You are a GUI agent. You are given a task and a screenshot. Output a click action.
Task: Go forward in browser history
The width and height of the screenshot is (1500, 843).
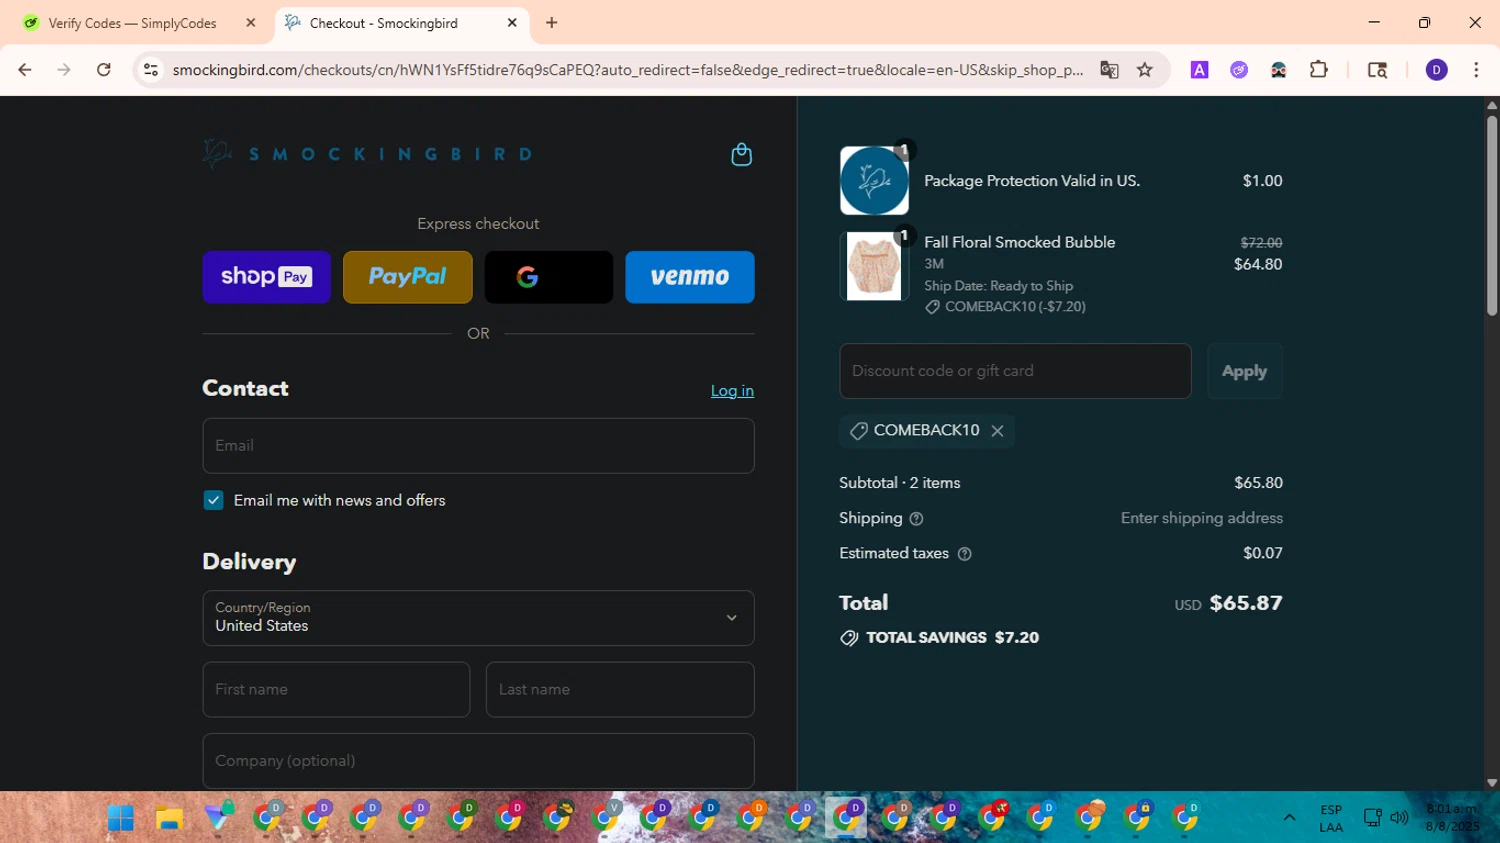[x=64, y=70]
